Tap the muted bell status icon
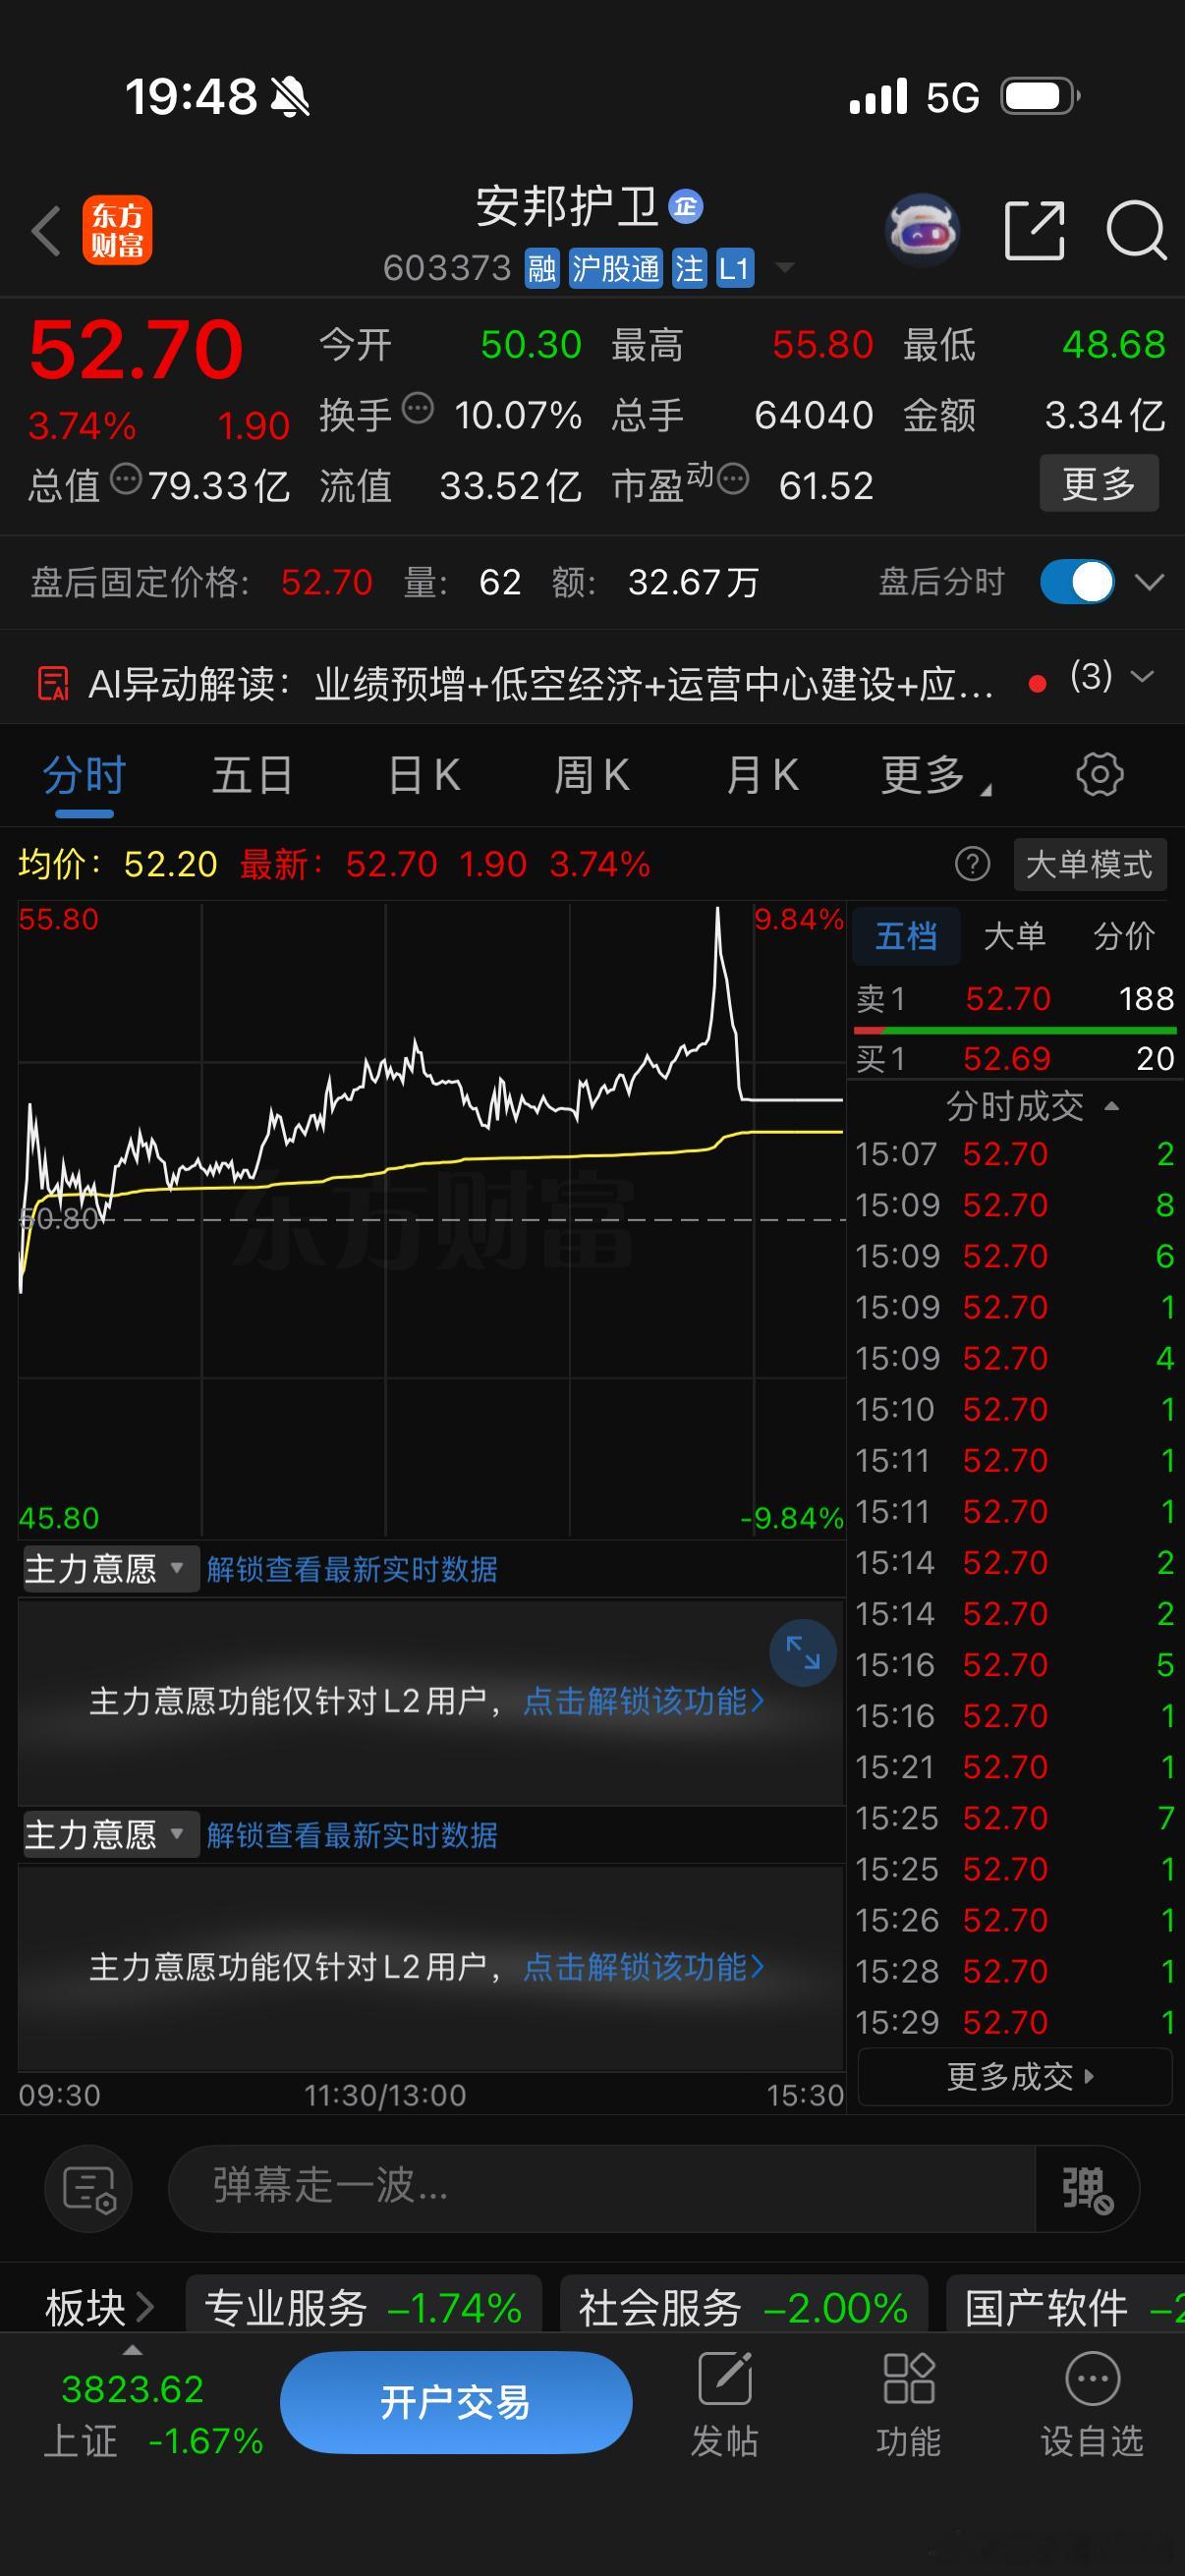The height and width of the screenshot is (2576, 1185). click(x=291, y=97)
